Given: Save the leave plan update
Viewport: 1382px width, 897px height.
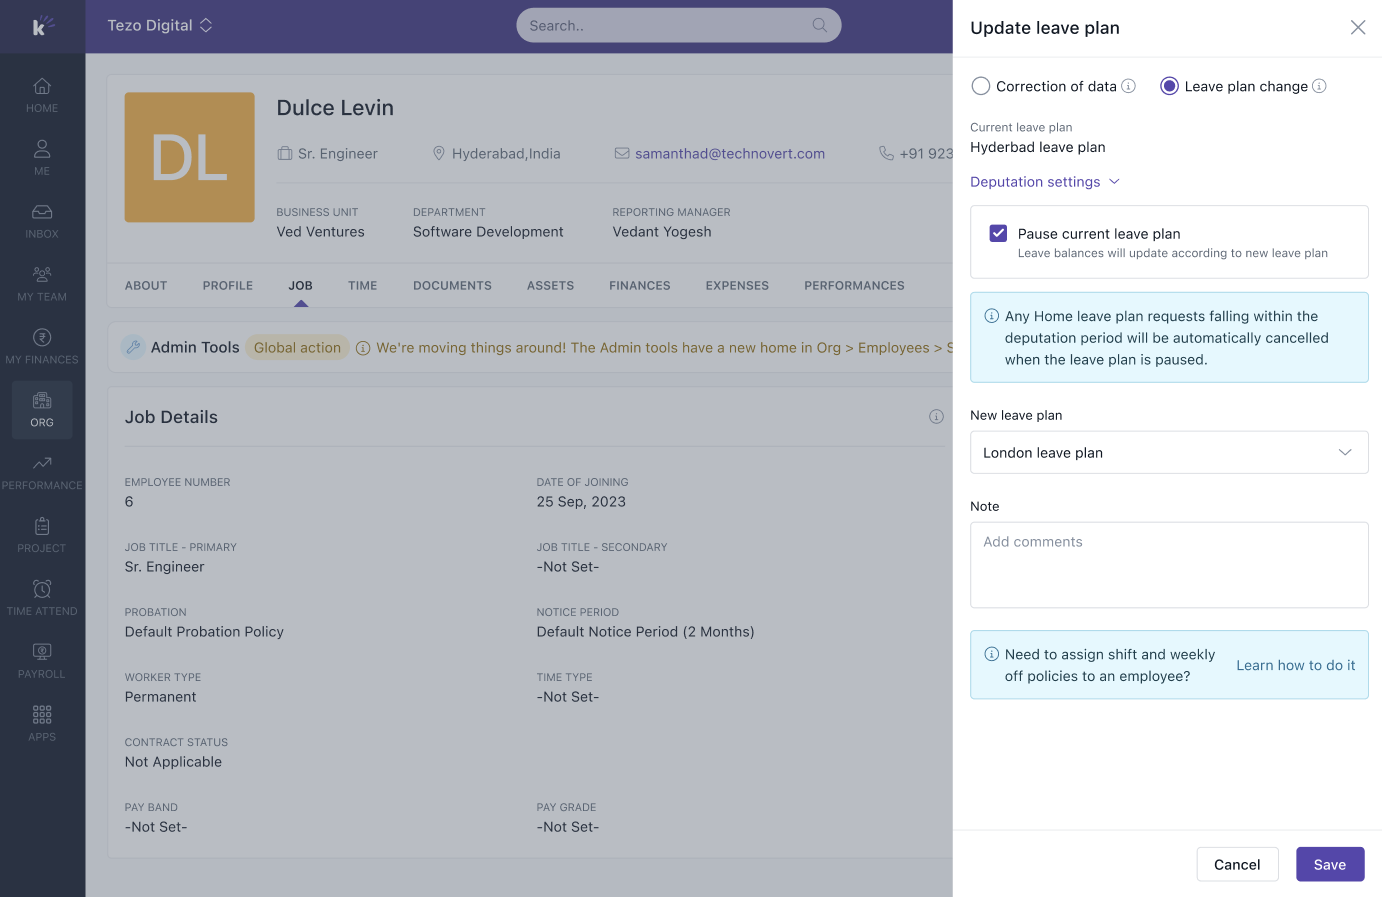Looking at the screenshot, I should click(1329, 865).
